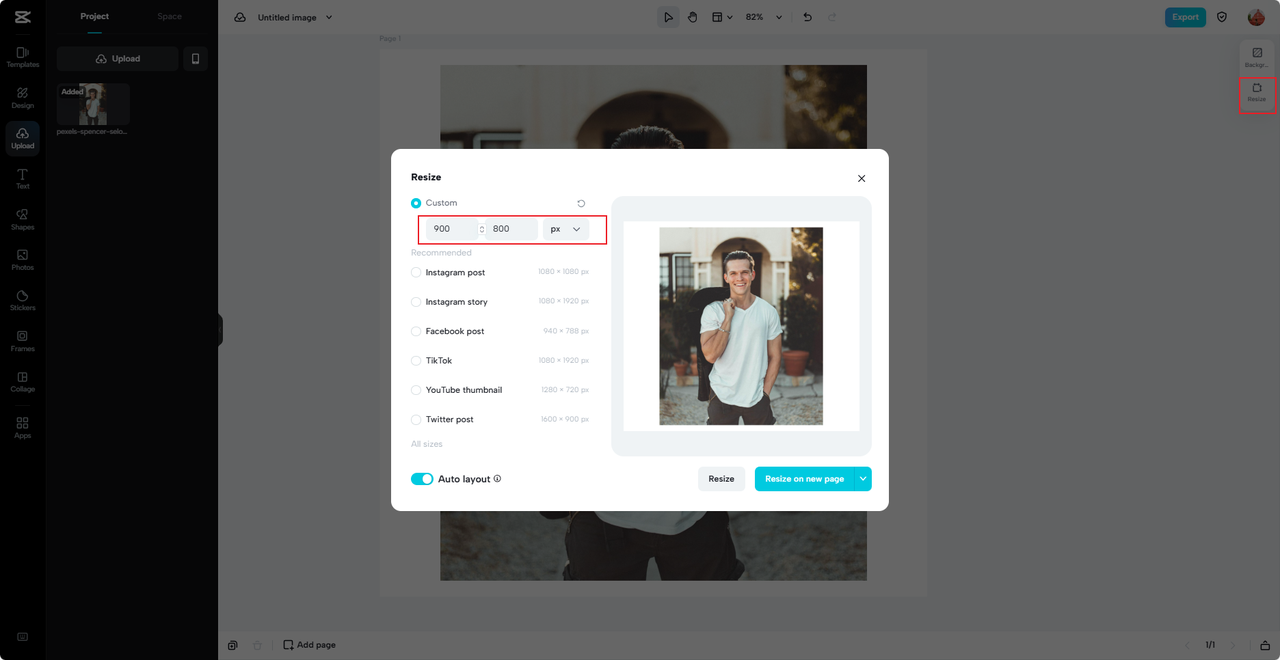Open the Background panel on right

point(1257,58)
